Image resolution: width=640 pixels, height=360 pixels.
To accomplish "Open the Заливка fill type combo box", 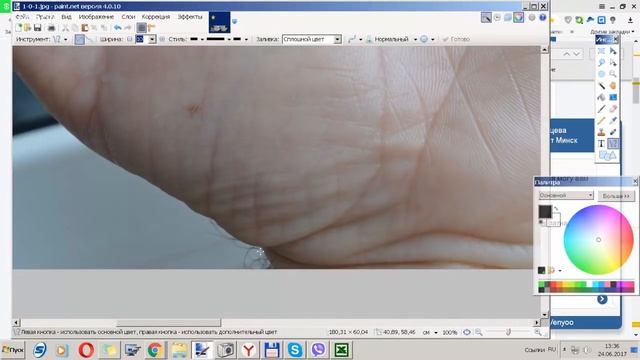I will (x=312, y=39).
